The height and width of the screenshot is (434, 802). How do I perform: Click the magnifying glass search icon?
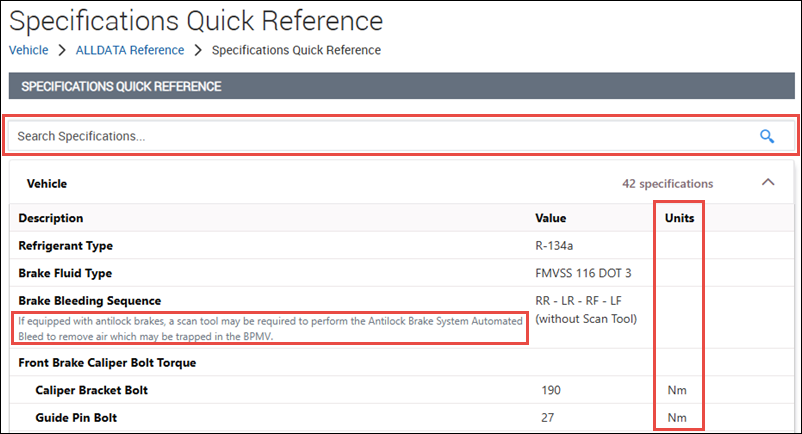pos(767,136)
